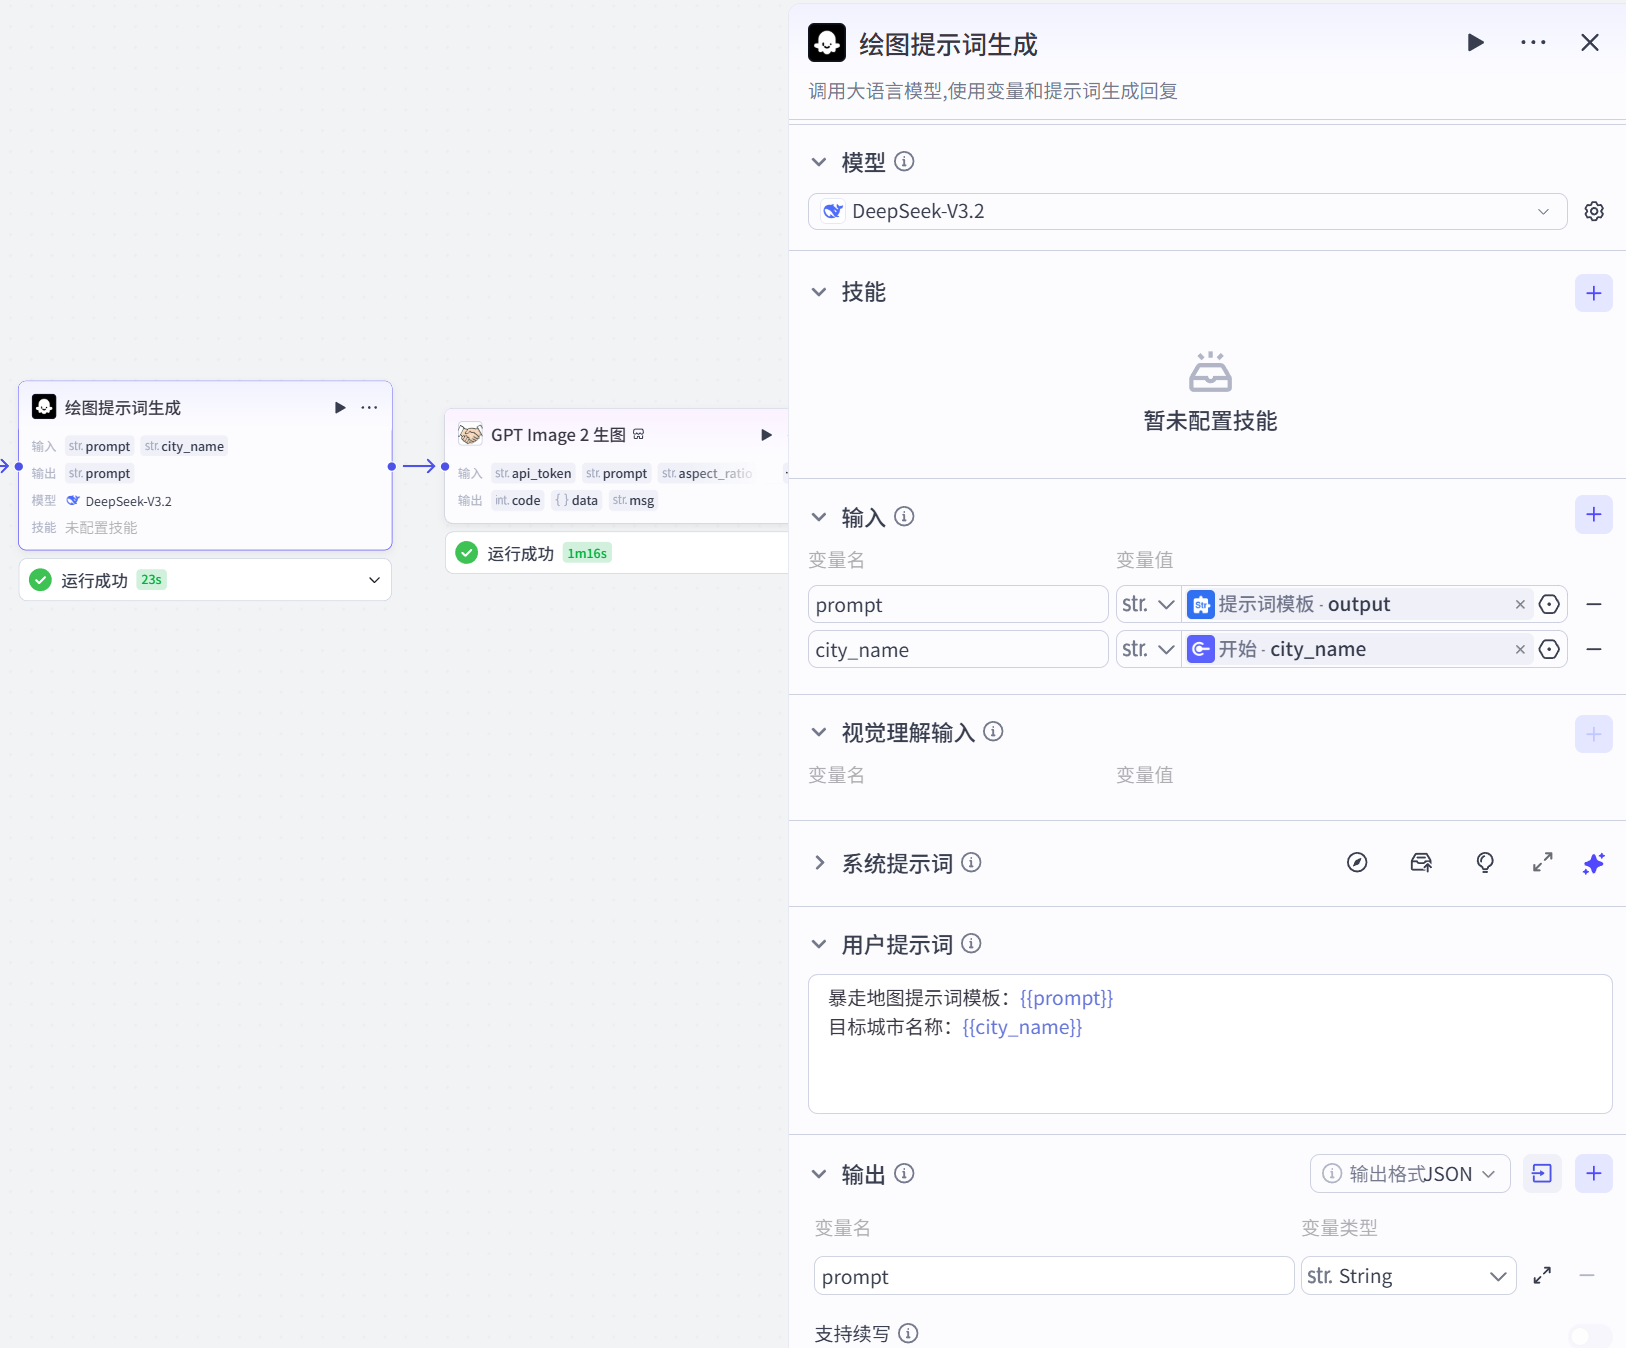
Task: Click the msg output tag on GPT Image node
Action: pyautogui.click(x=633, y=501)
